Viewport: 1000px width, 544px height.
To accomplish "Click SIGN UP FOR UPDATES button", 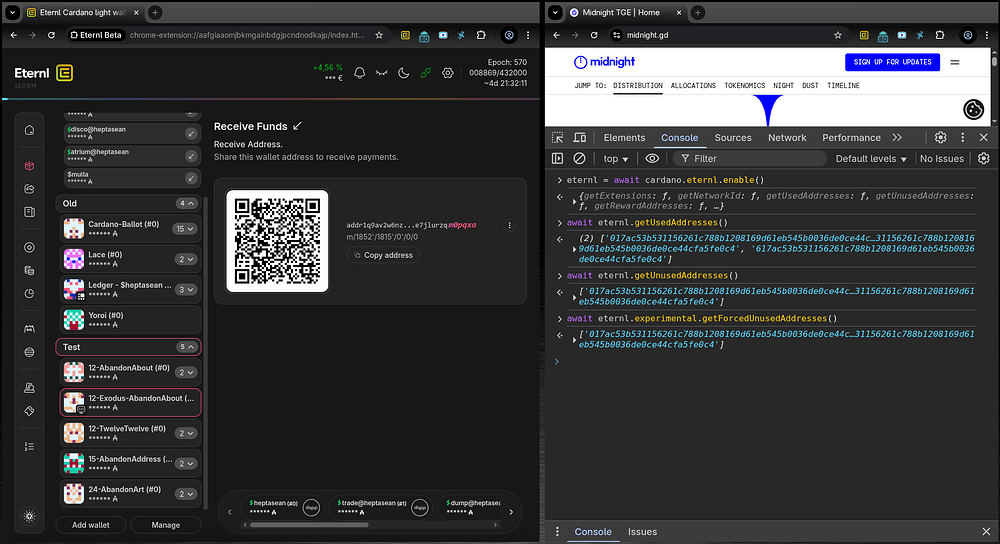I will (x=892, y=62).
